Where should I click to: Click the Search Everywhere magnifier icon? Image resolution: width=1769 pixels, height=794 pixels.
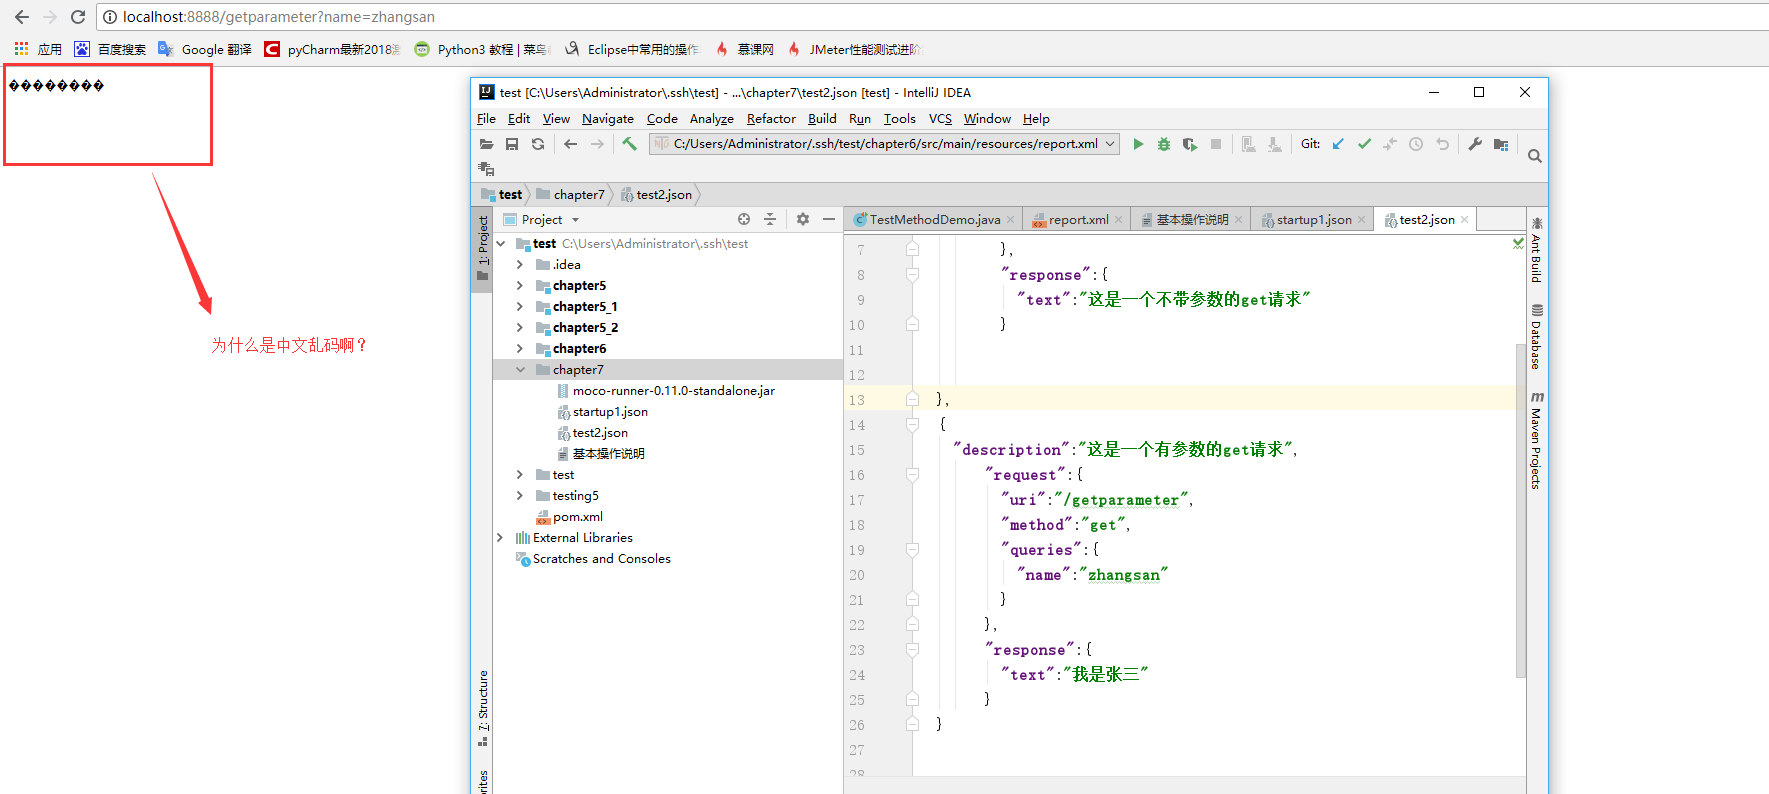coord(1535,156)
